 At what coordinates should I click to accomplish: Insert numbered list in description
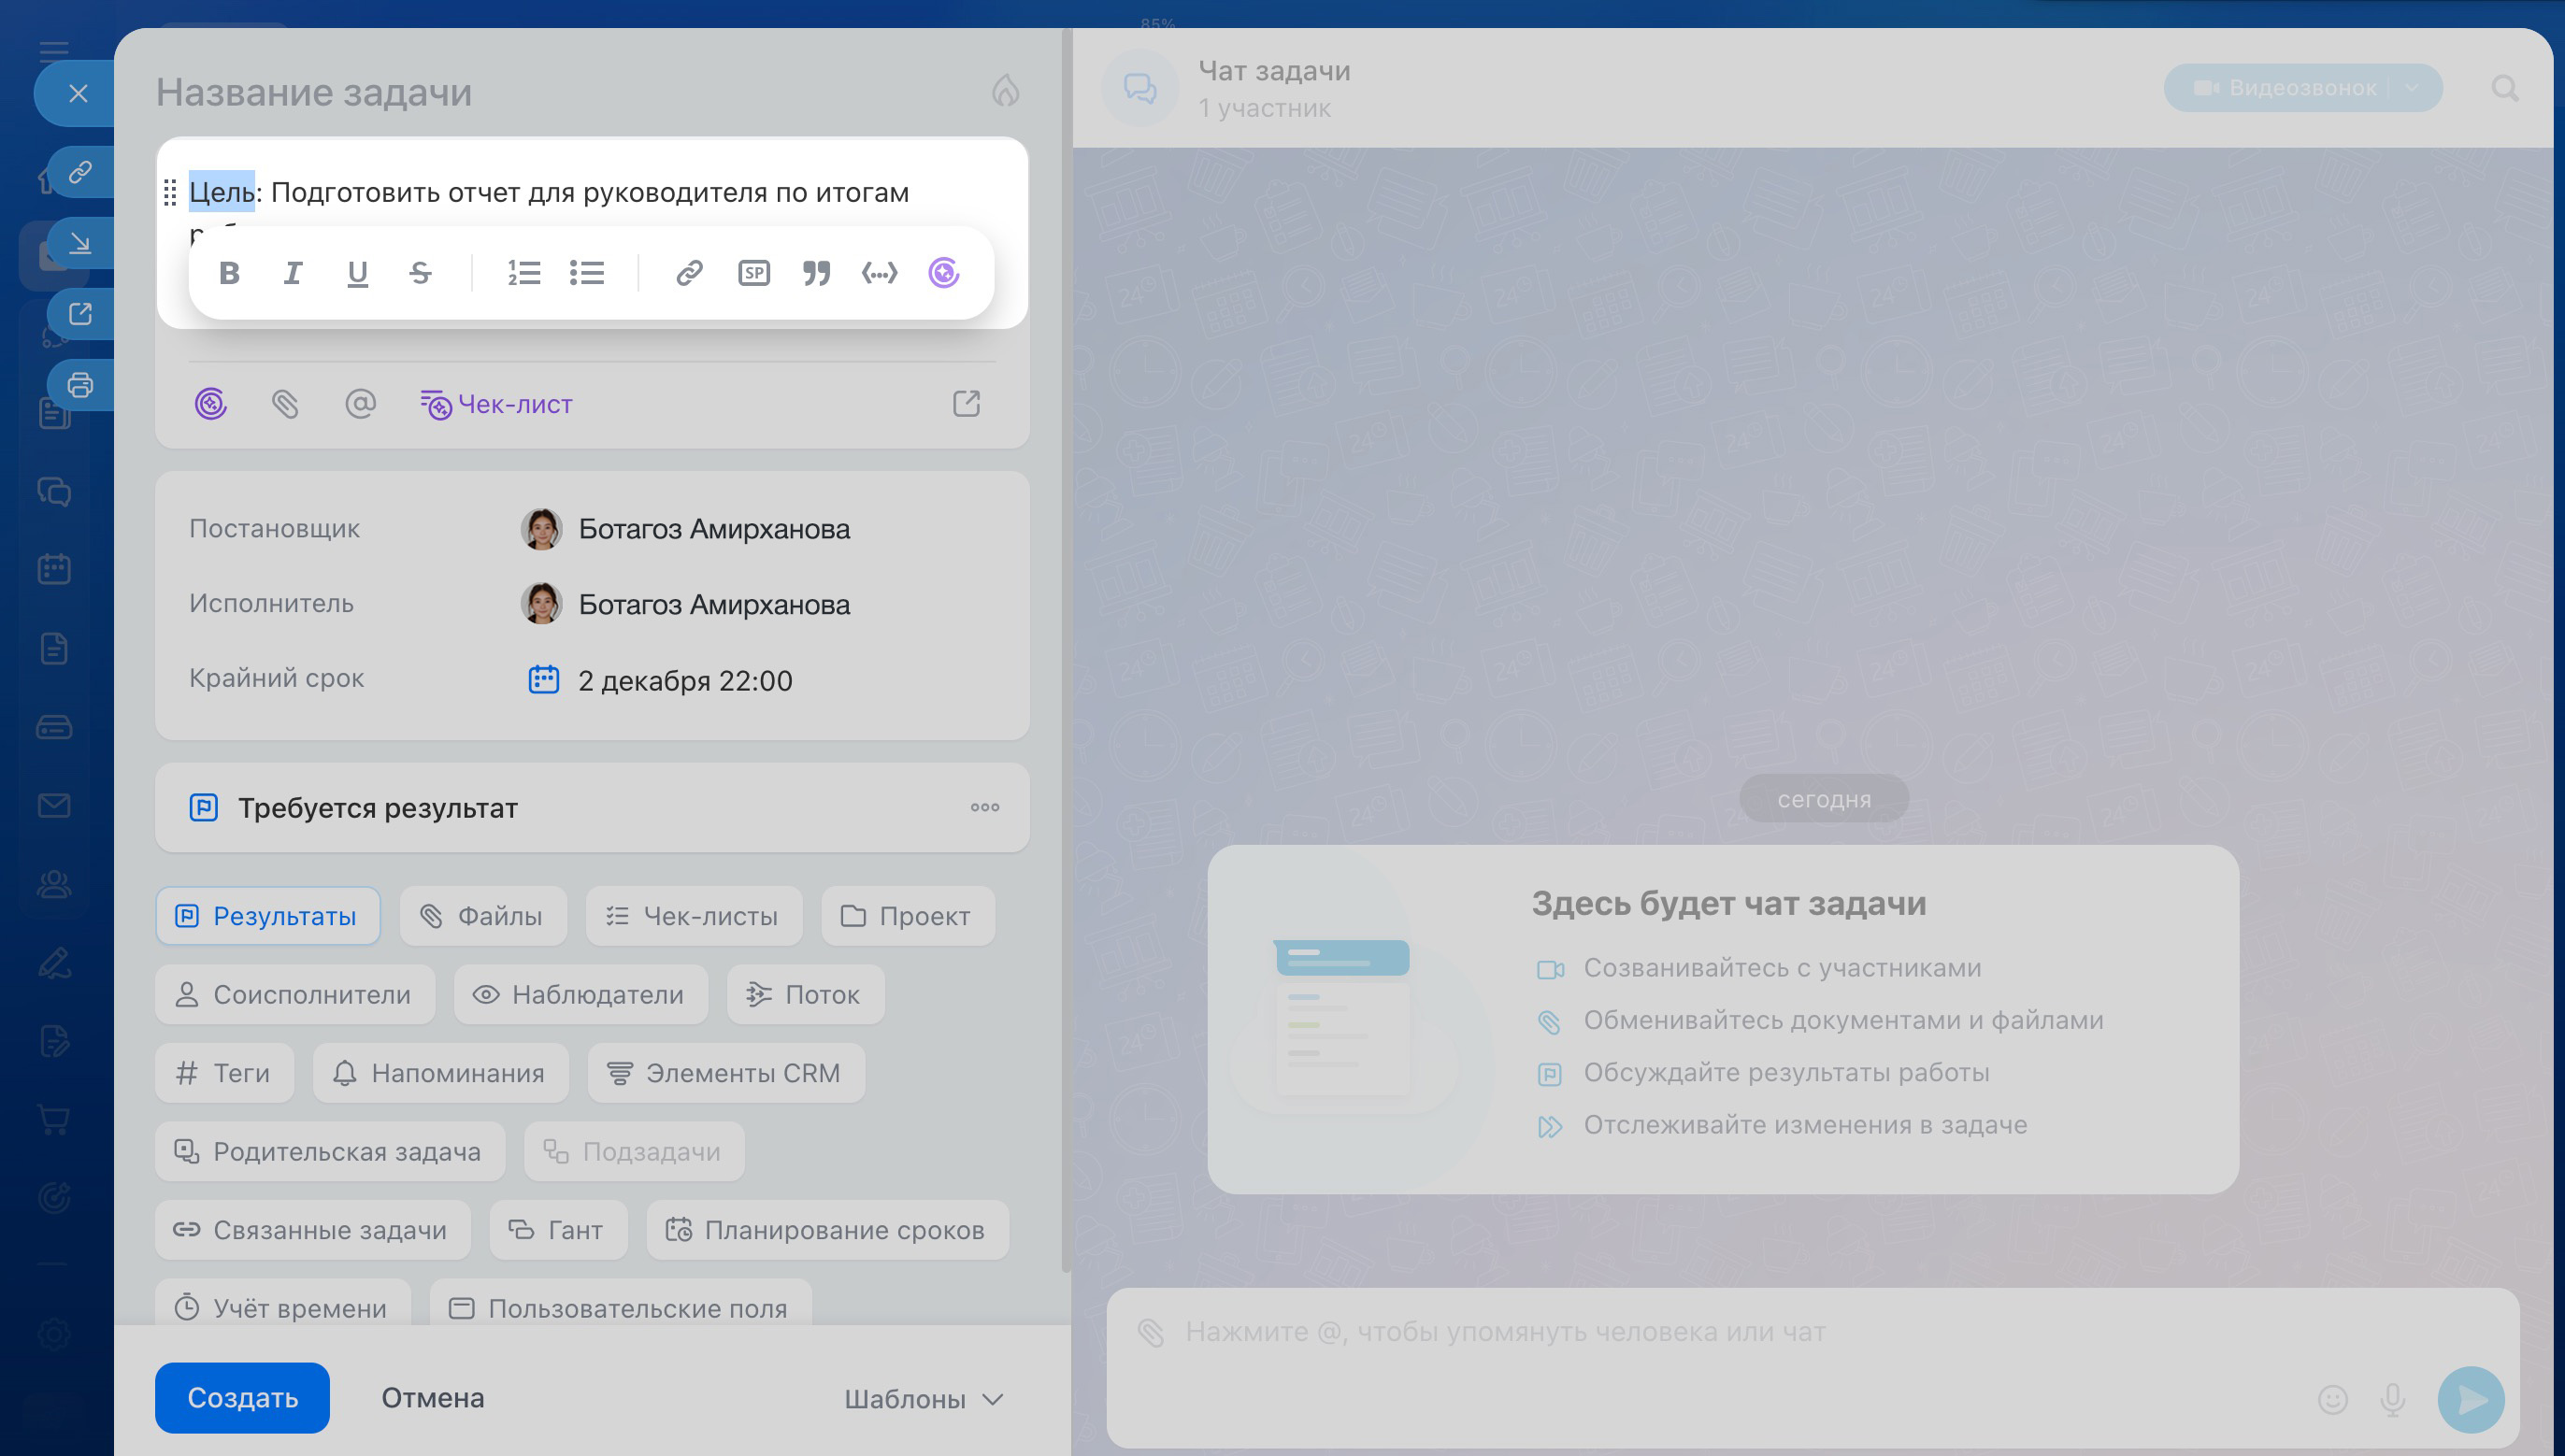(524, 273)
